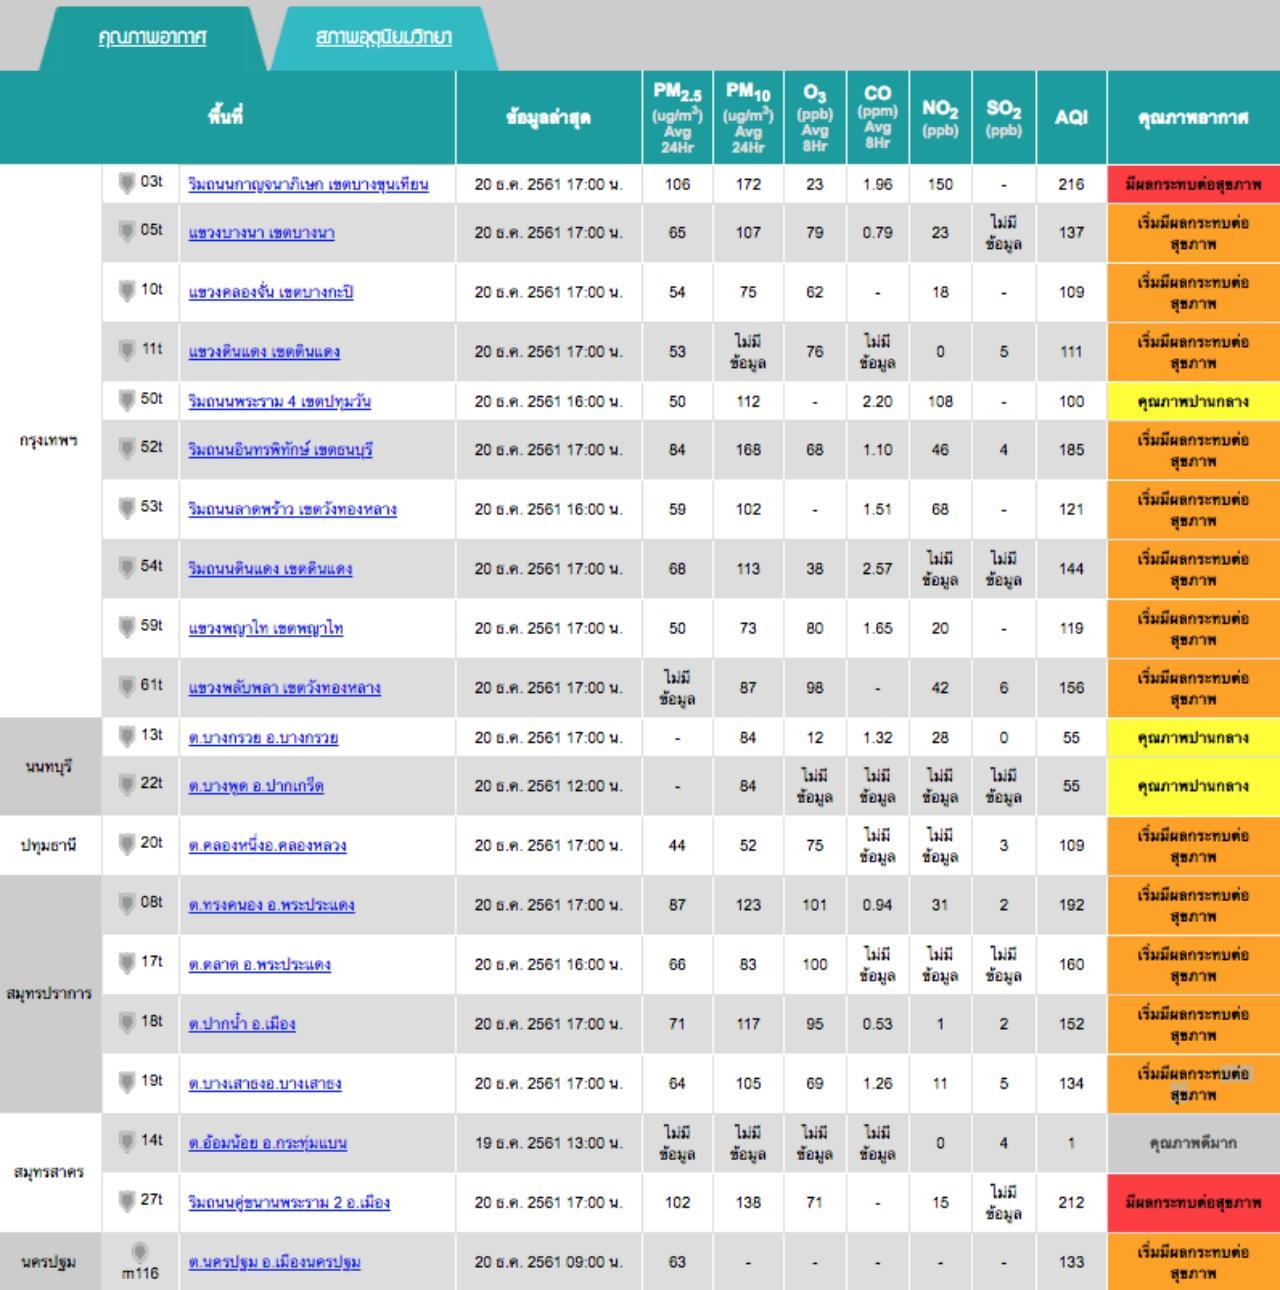Select the PM2.5 column header
1280x1290 pixels.
[x=677, y=117]
